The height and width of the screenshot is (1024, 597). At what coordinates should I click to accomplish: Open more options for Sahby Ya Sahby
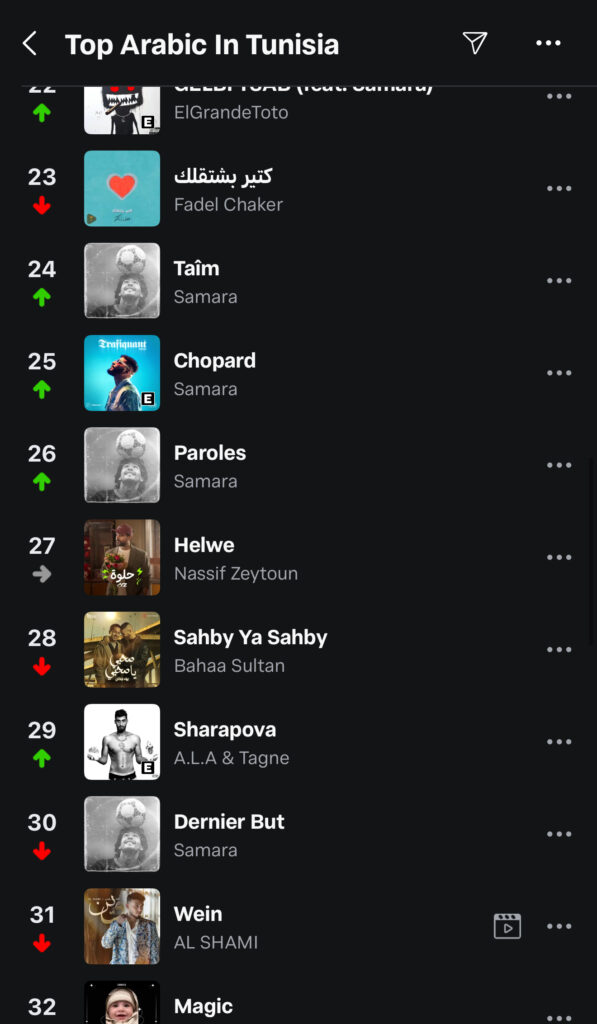[x=559, y=650]
